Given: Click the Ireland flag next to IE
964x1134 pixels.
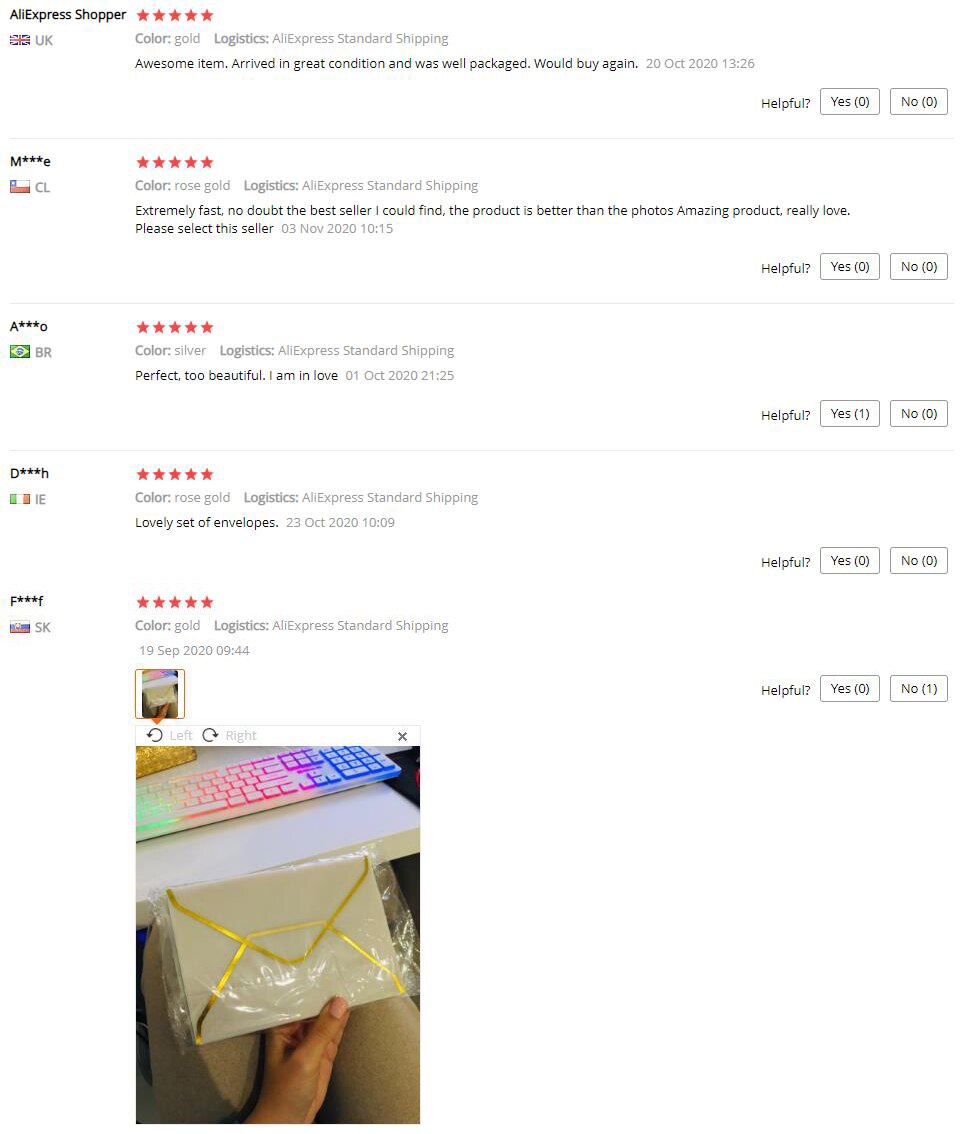Looking at the screenshot, I should pyautogui.click(x=20, y=499).
